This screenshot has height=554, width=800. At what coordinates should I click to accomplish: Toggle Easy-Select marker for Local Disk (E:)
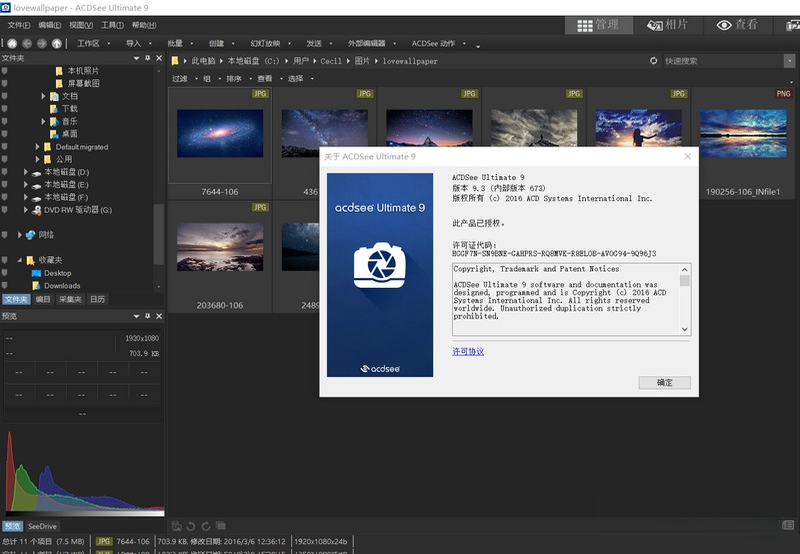(5, 184)
